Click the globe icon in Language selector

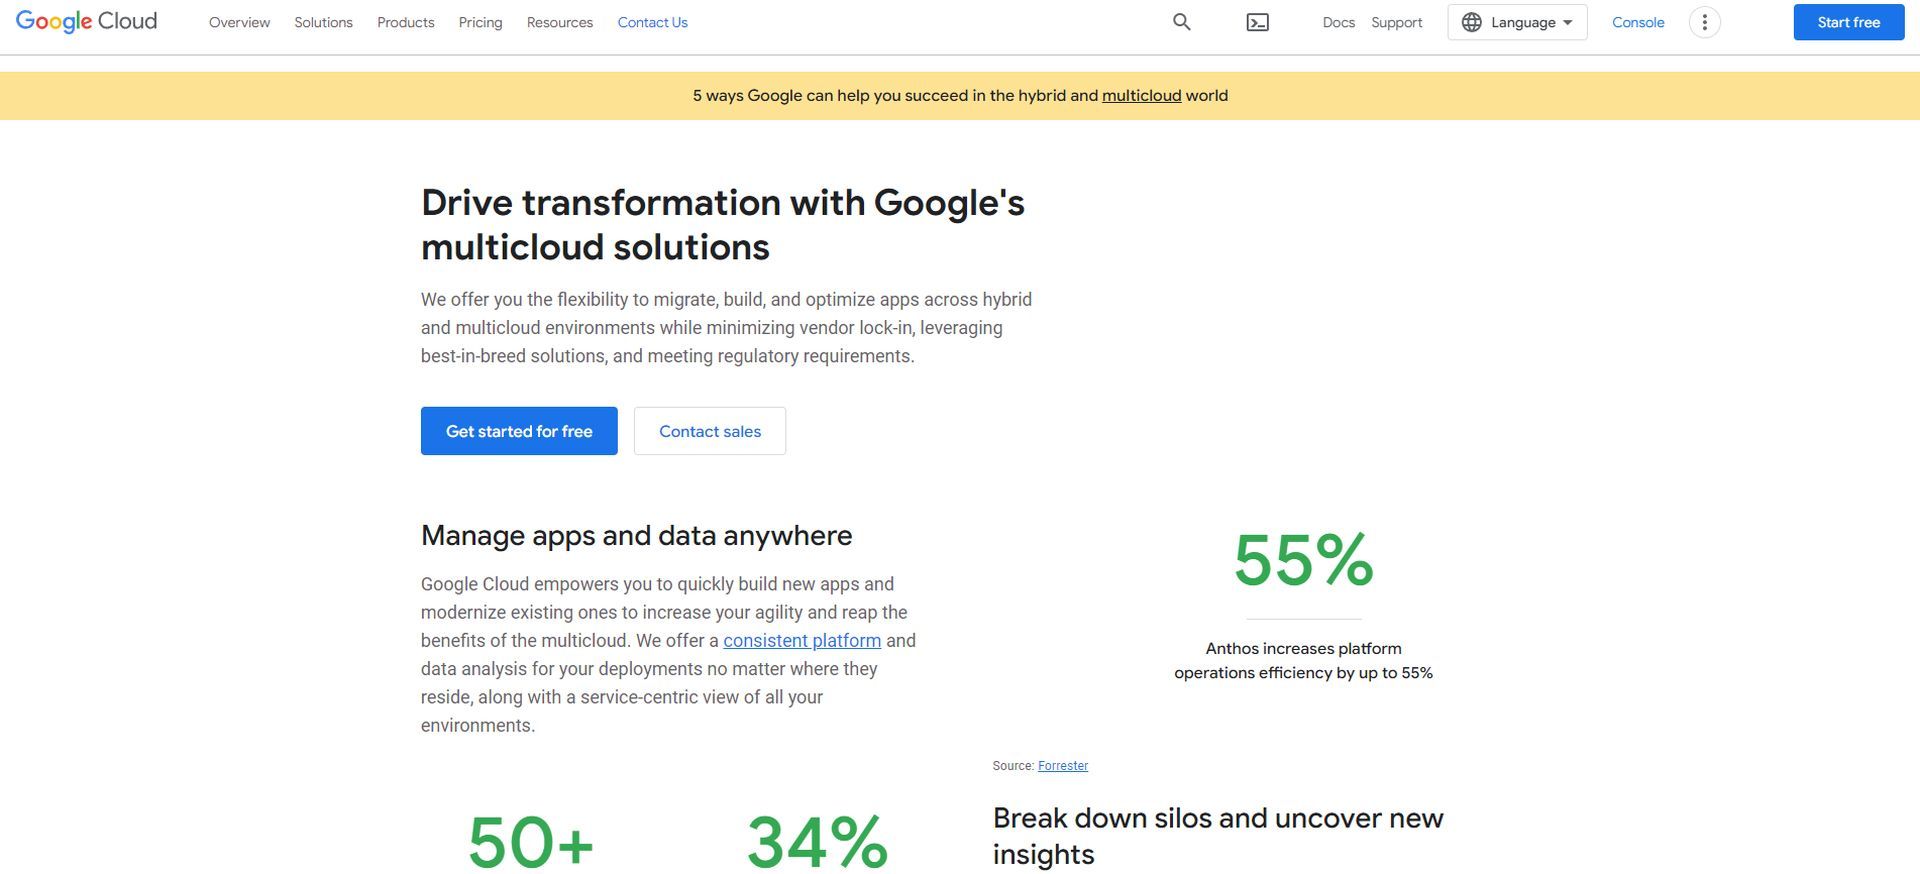pyautogui.click(x=1472, y=22)
